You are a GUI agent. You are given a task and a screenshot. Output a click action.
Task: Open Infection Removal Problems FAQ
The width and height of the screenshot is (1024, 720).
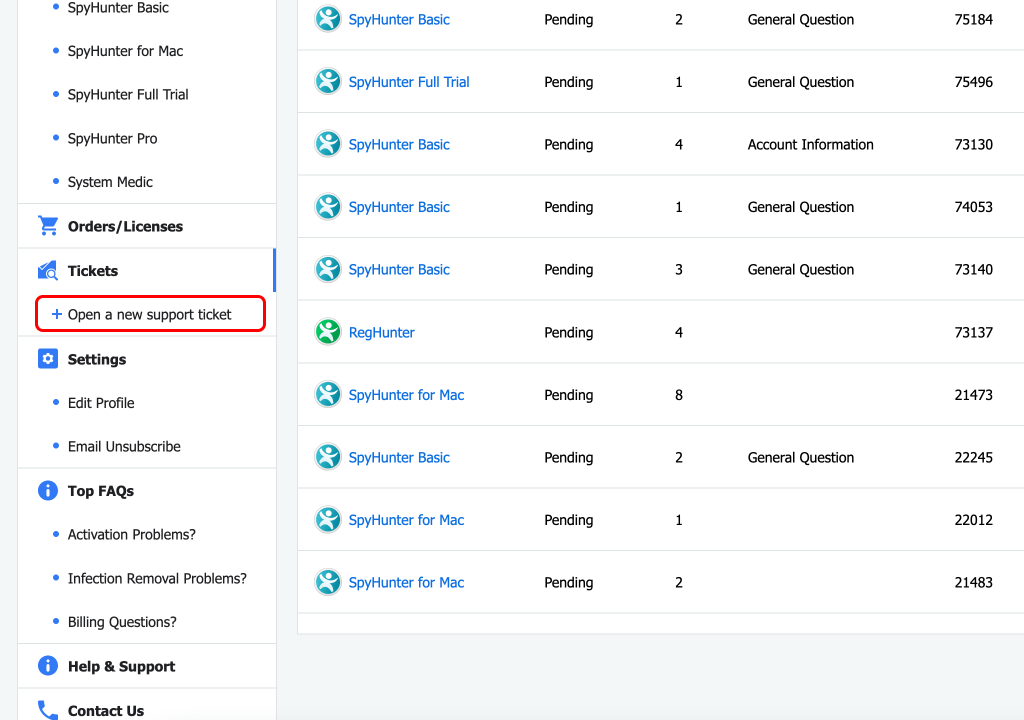coord(157,578)
